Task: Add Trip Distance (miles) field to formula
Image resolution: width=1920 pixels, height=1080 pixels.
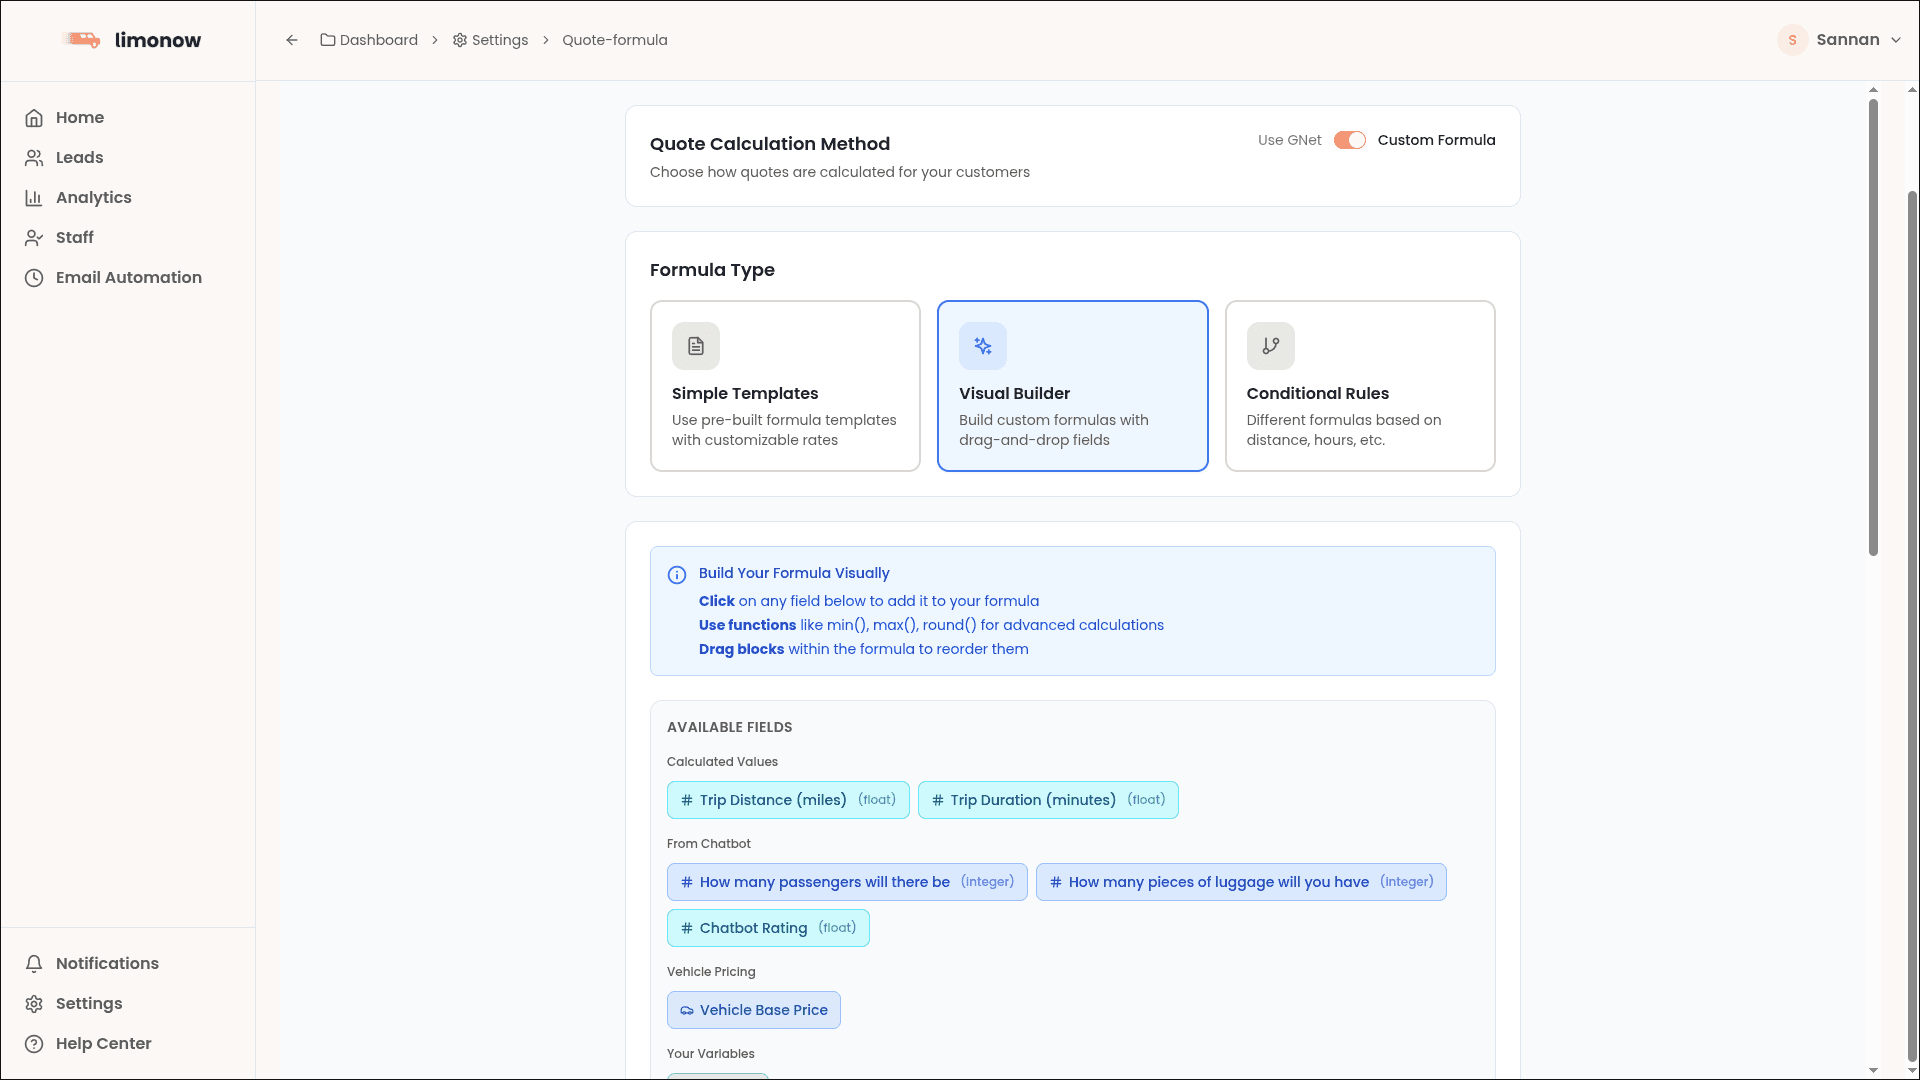Action: [x=788, y=800]
